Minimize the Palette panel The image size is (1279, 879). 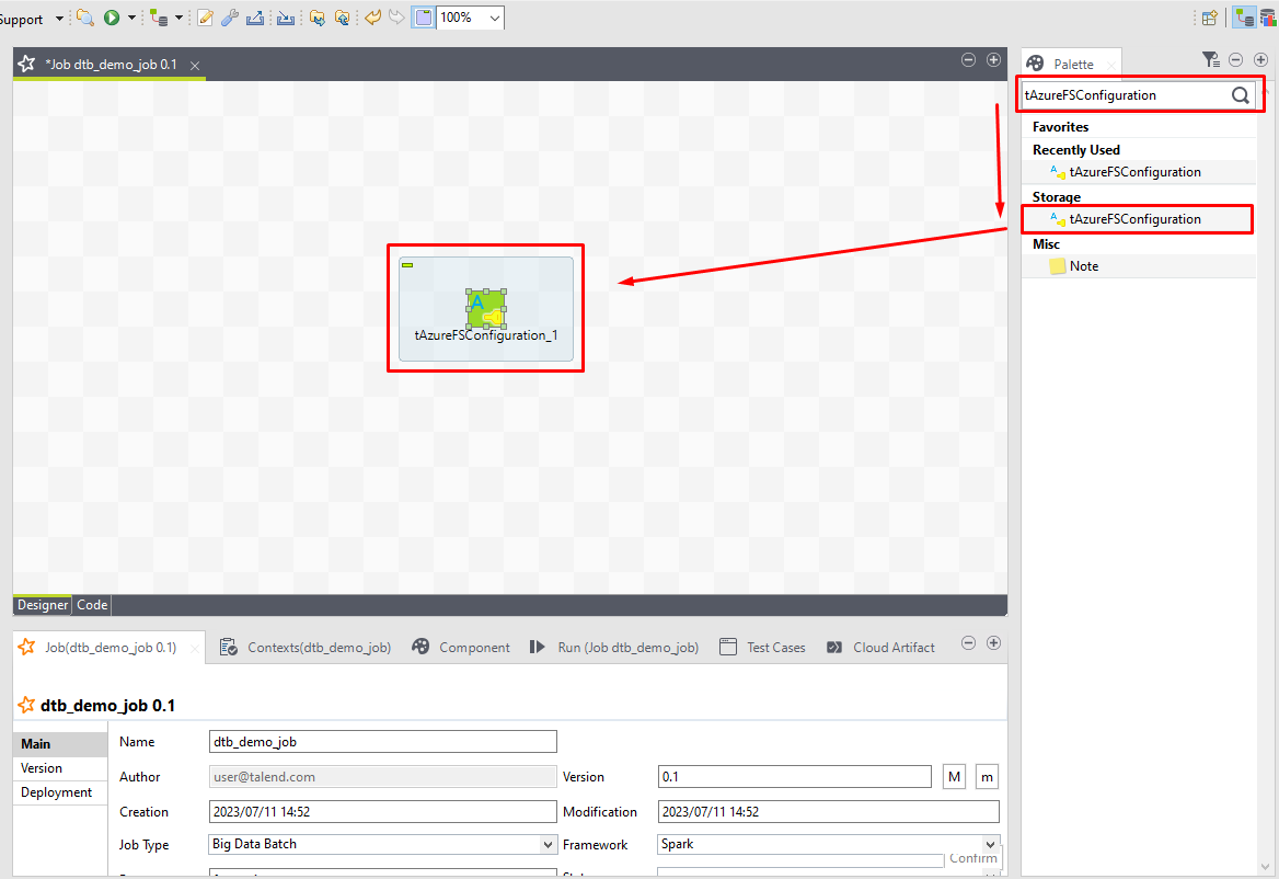point(1235,60)
